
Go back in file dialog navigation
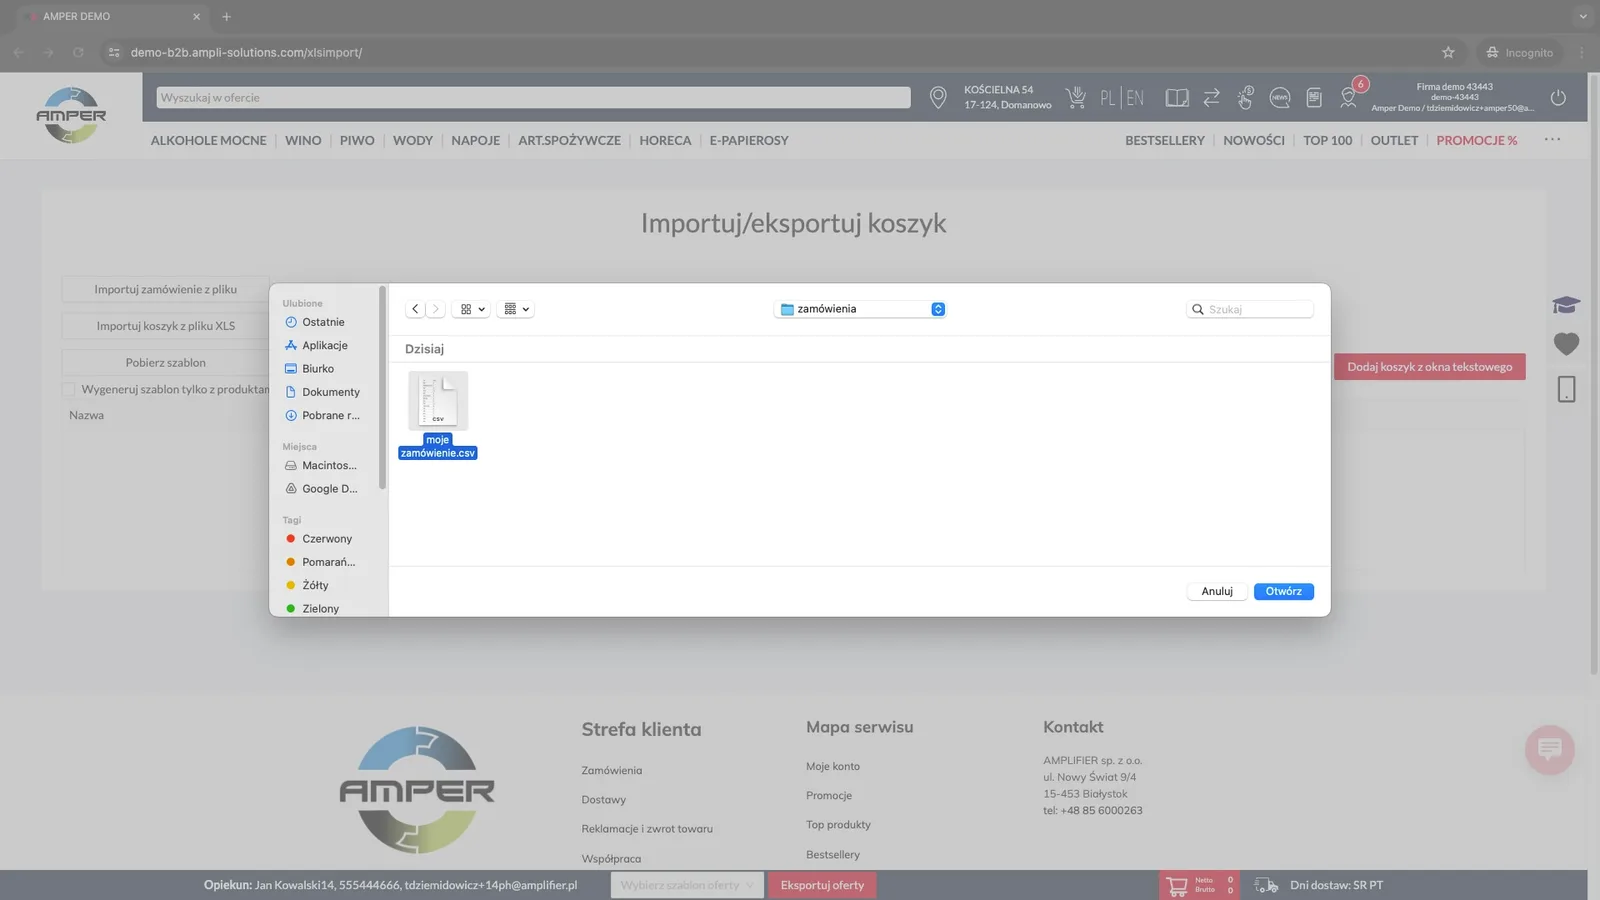click(x=416, y=309)
